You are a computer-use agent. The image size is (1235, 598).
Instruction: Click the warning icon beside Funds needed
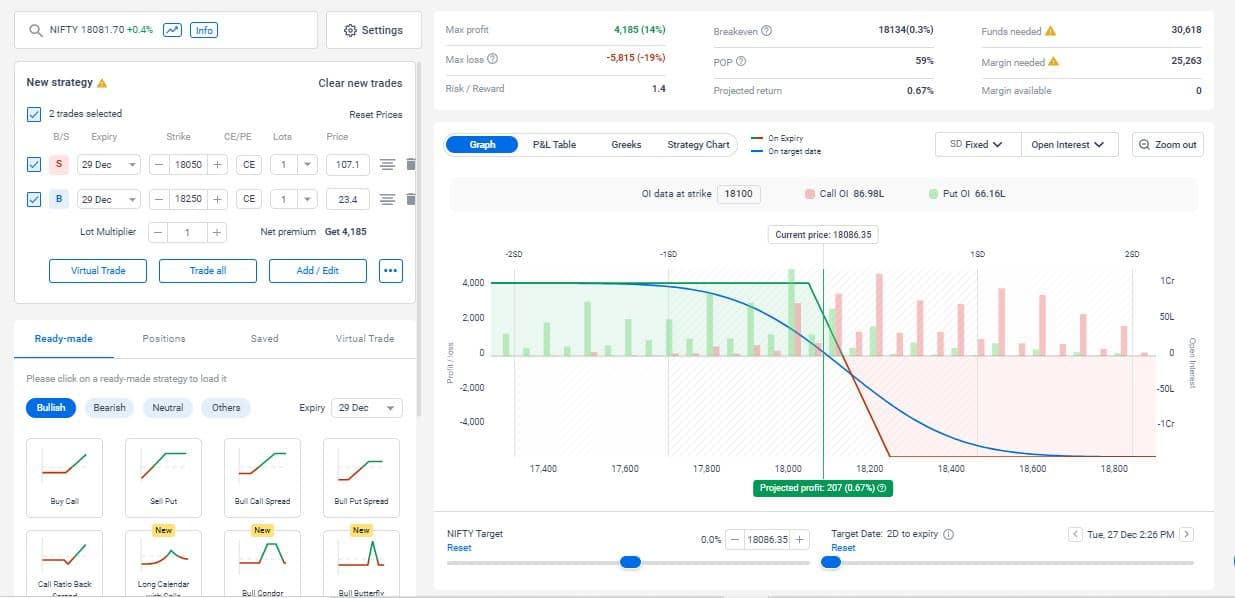click(1051, 30)
